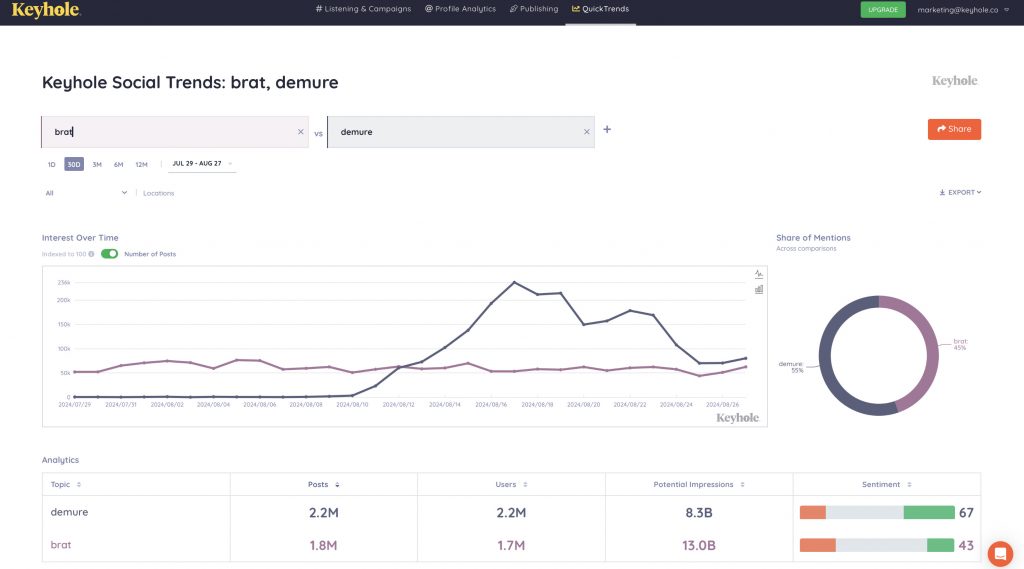Clear the brat search term
The image size is (1024, 569).
click(300, 132)
